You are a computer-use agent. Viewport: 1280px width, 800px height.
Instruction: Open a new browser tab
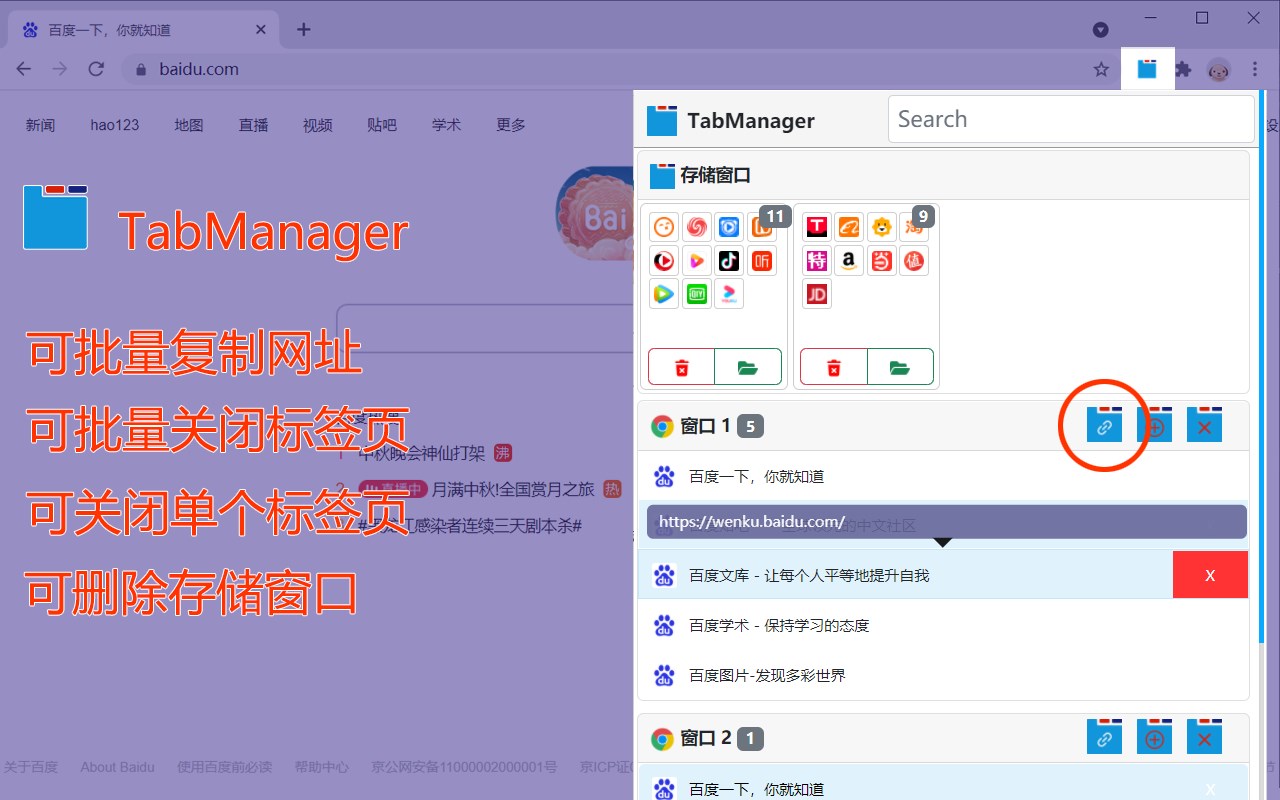pos(304,29)
